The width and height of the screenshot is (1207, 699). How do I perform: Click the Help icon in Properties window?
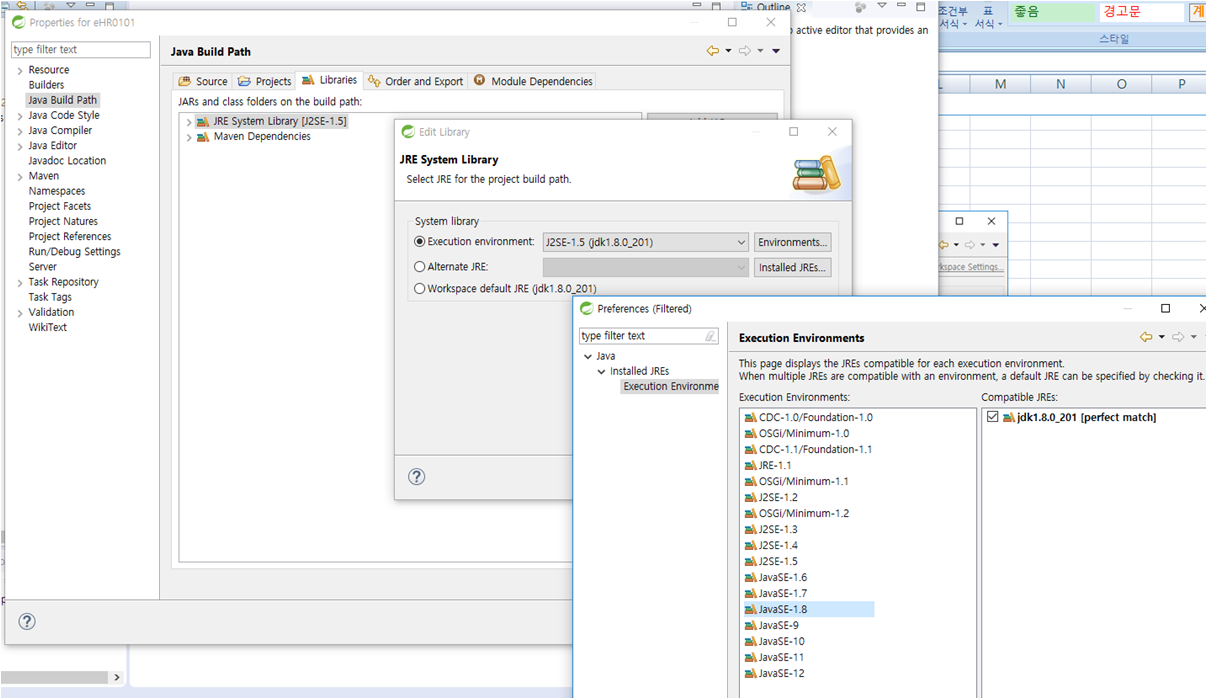[x=27, y=621]
